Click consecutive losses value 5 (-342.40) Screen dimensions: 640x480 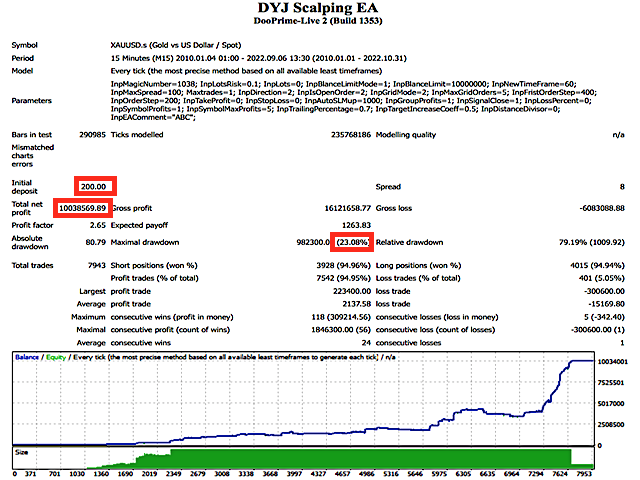[x=604, y=317]
